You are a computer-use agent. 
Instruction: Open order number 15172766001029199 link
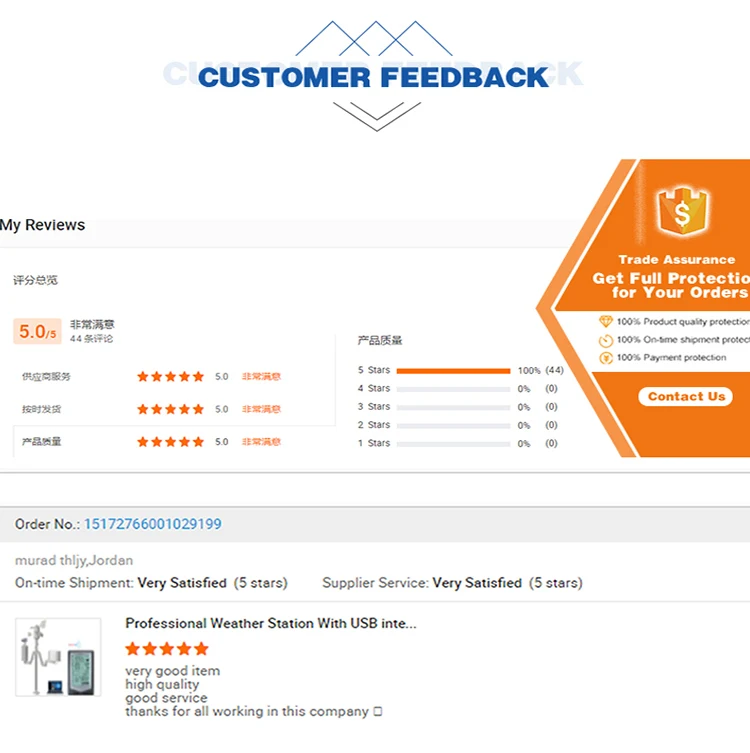[153, 524]
